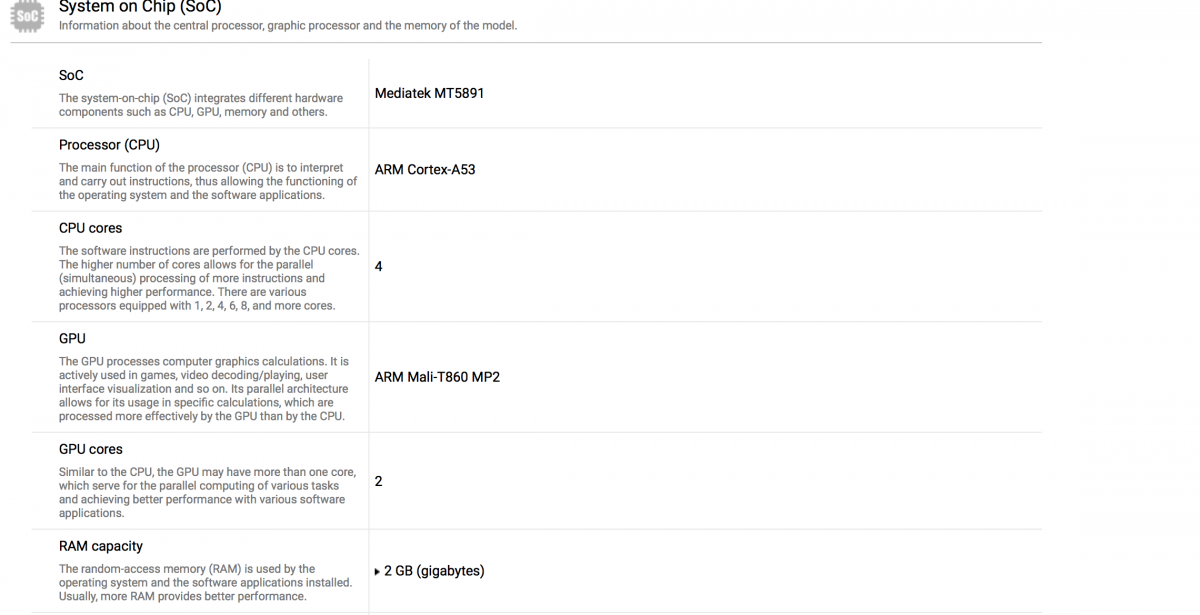Click the RAM capacity row label
The width and height of the screenshot is (1200, 615).
coord(100,546)
